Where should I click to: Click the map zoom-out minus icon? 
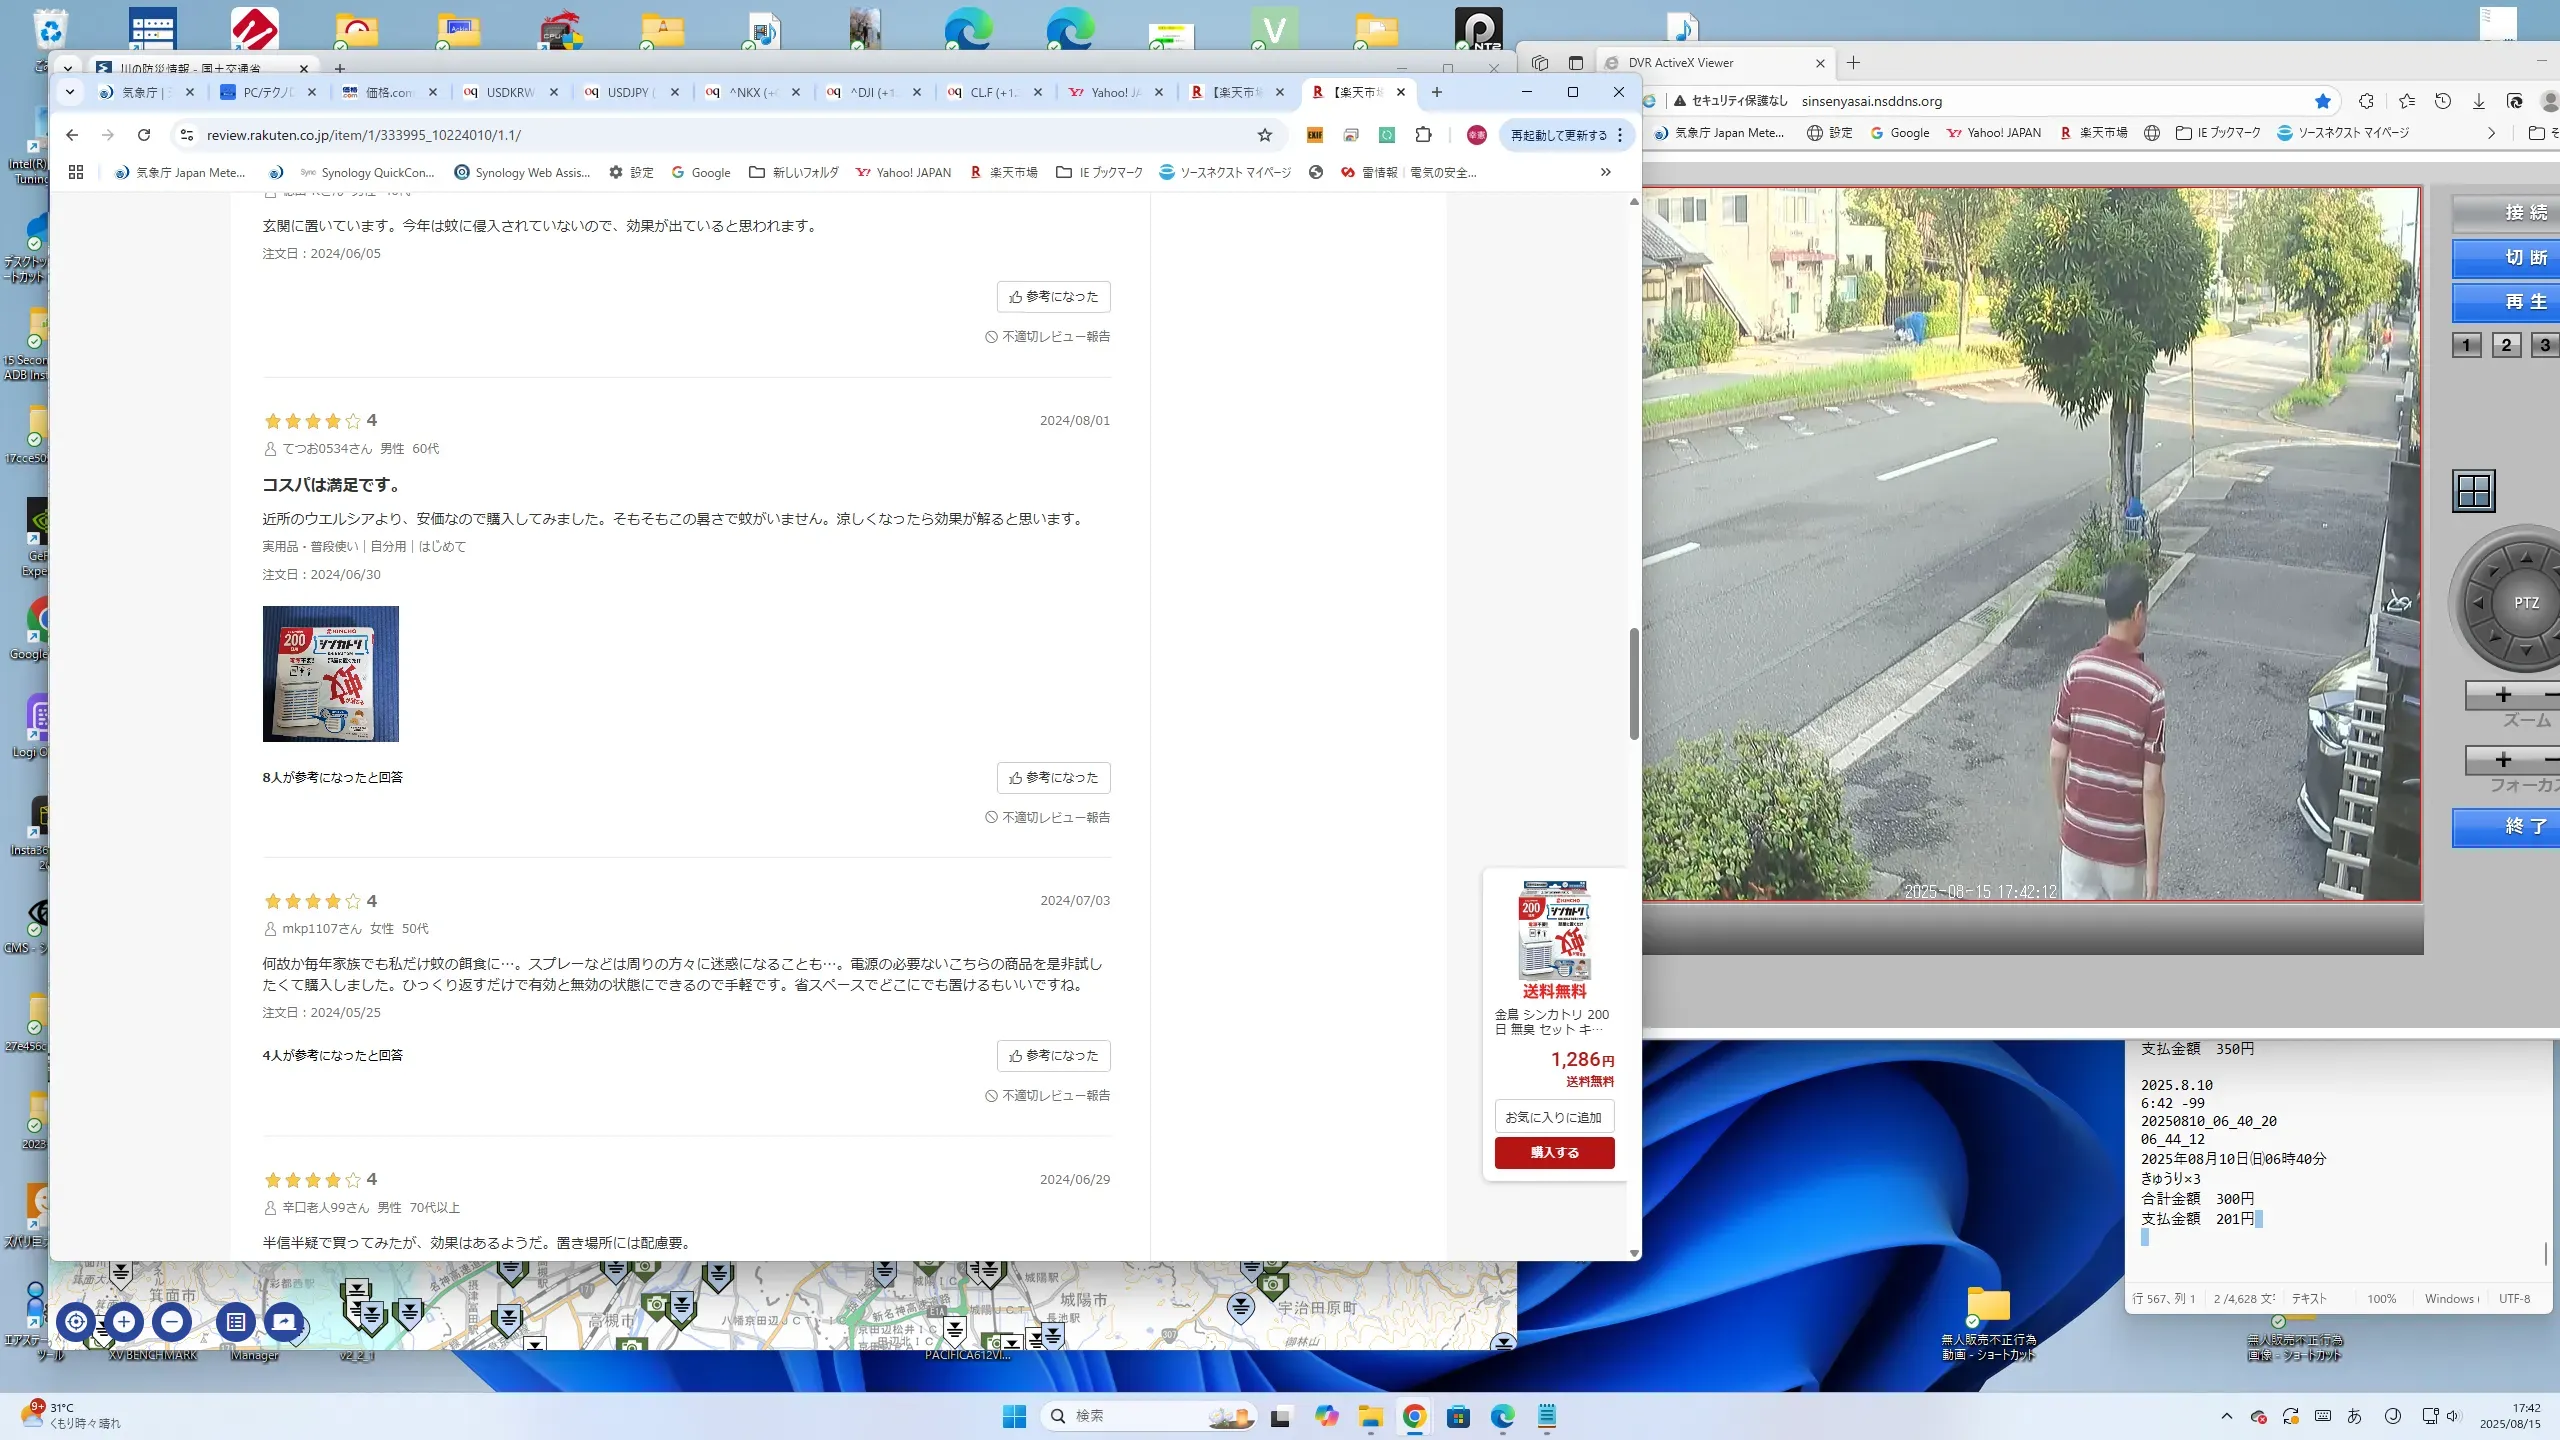pyautogui.click(x=172, y=1322)
